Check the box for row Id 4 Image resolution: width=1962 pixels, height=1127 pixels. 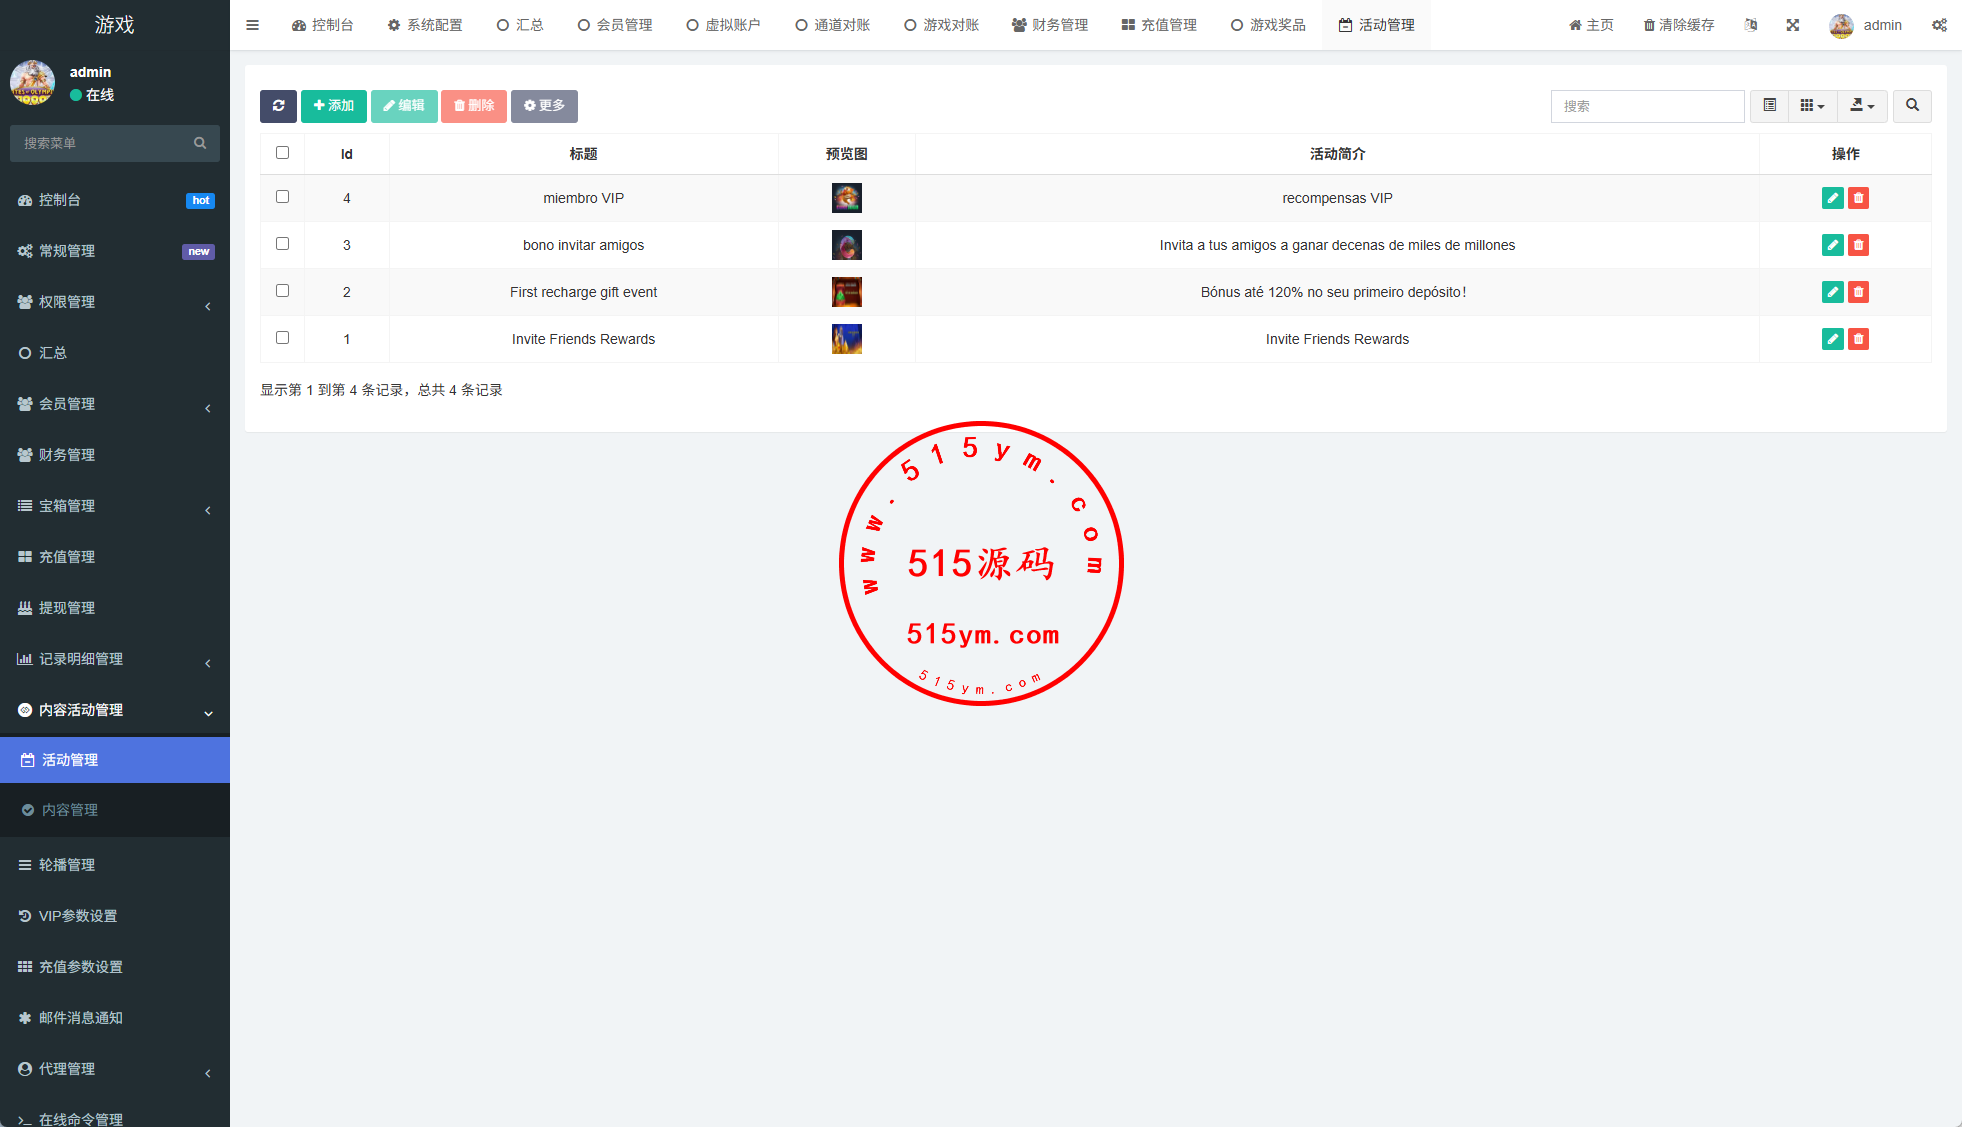coord(282,197)
